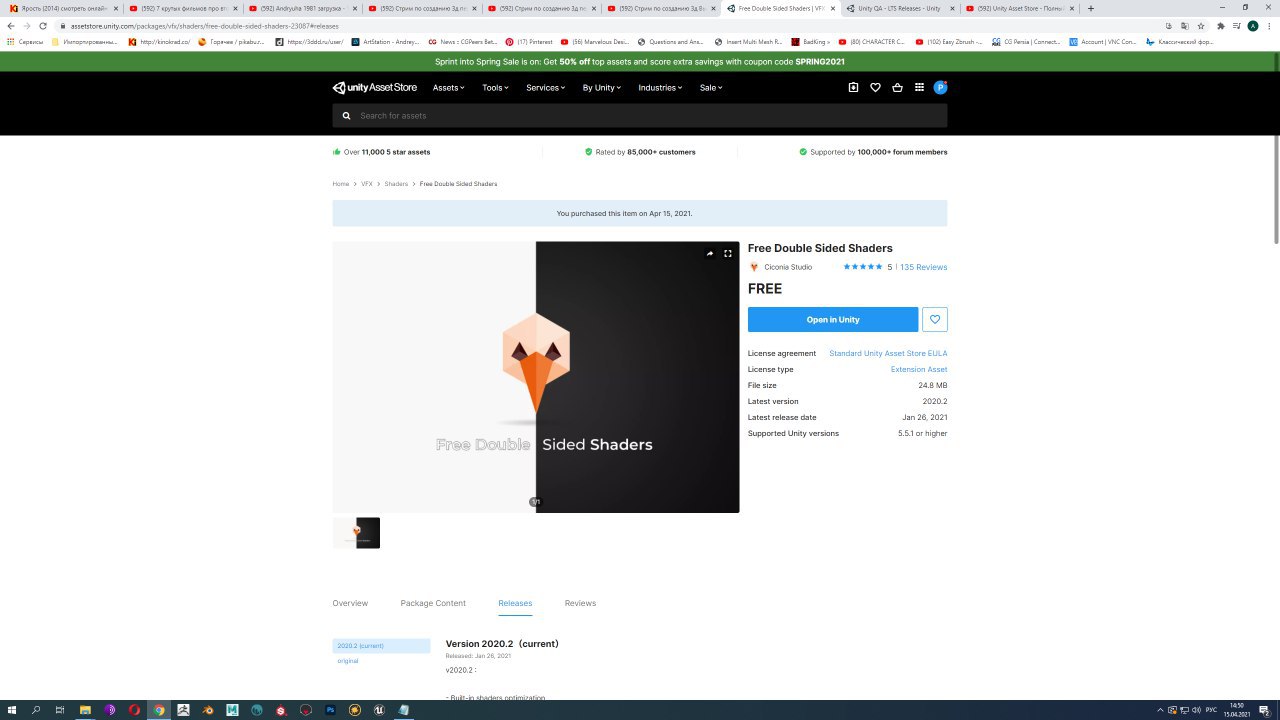This screenshot has height=720, width=1280.
Task: Open Chrome extensions puzzle icon
Action: pos(1220,26)
